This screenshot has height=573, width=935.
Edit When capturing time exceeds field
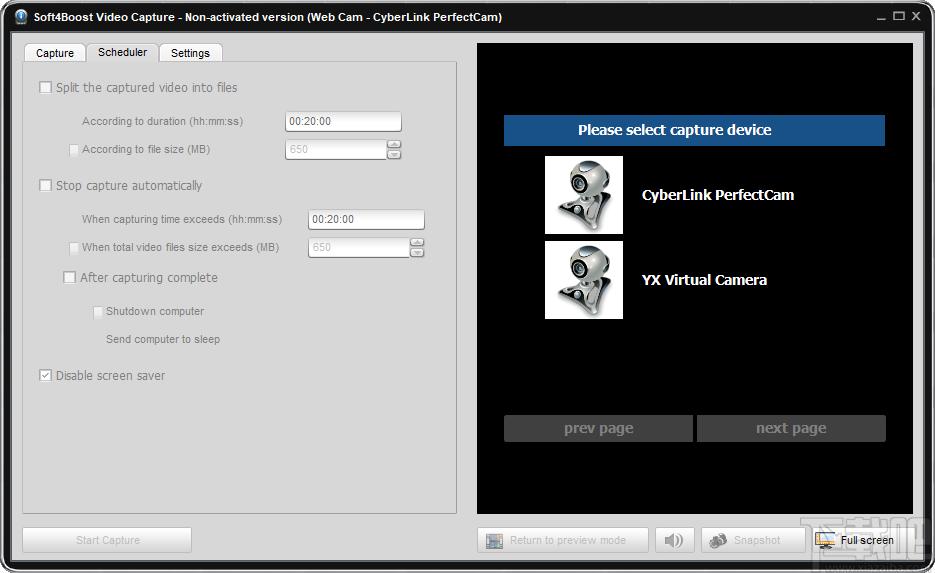(x=366, y=219)
